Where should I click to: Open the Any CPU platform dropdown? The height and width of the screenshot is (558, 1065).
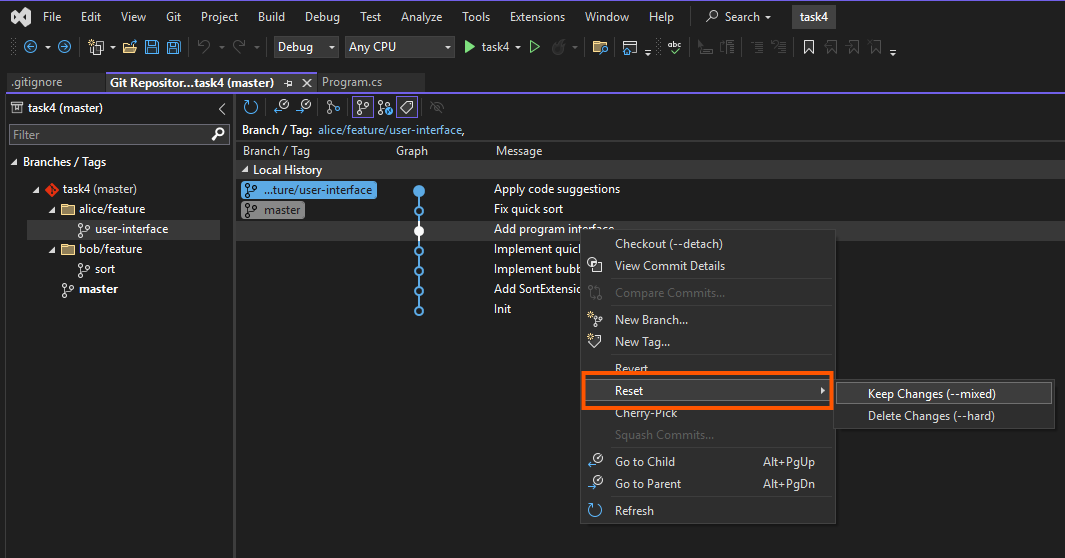pyautogui.click(x=400, y=47)
